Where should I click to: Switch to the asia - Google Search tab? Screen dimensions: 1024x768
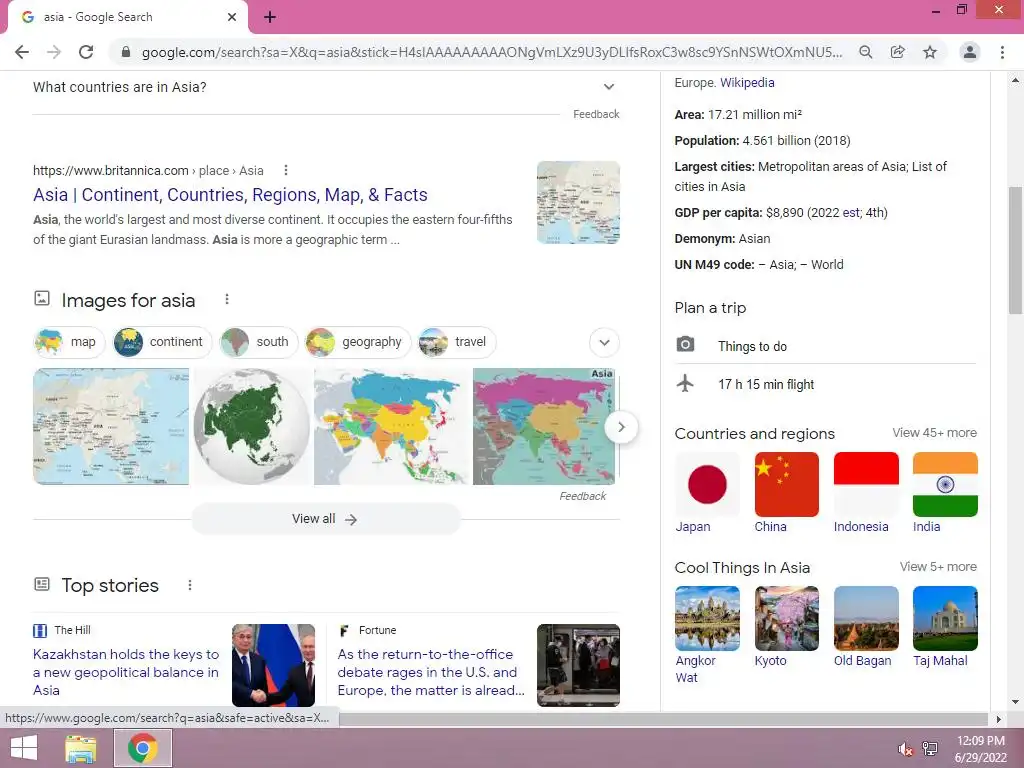(x=127, y=17)
